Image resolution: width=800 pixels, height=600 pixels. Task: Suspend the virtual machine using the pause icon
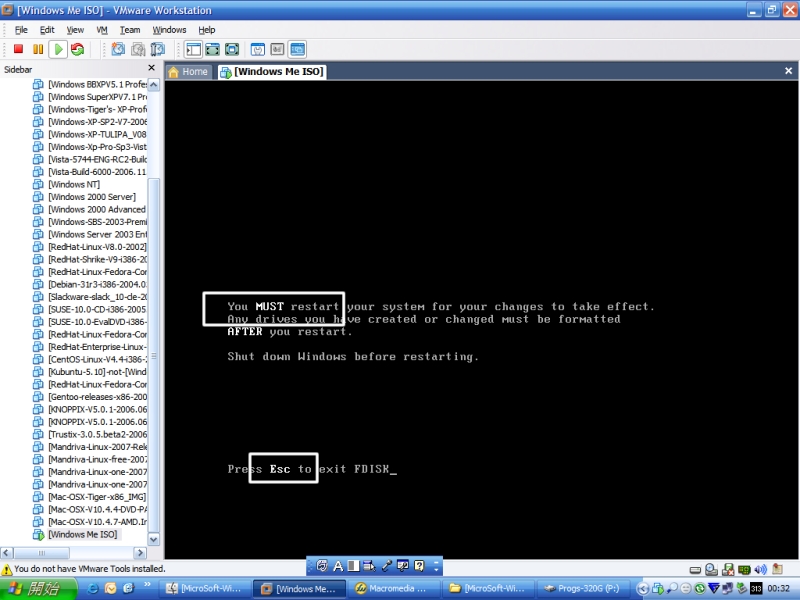[x=38, y=49]
